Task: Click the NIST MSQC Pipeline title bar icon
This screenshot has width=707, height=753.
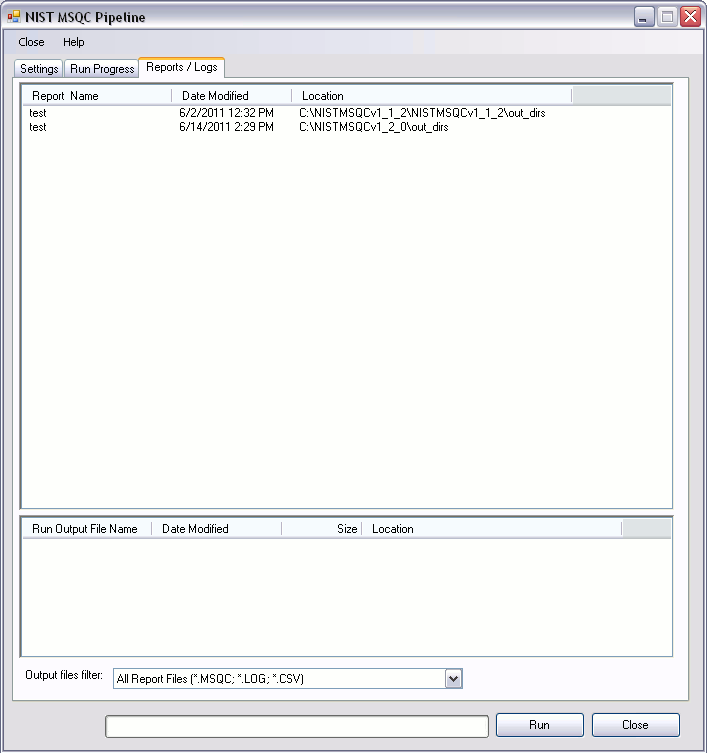Action: pyautogui.click(x=14, y=17)
